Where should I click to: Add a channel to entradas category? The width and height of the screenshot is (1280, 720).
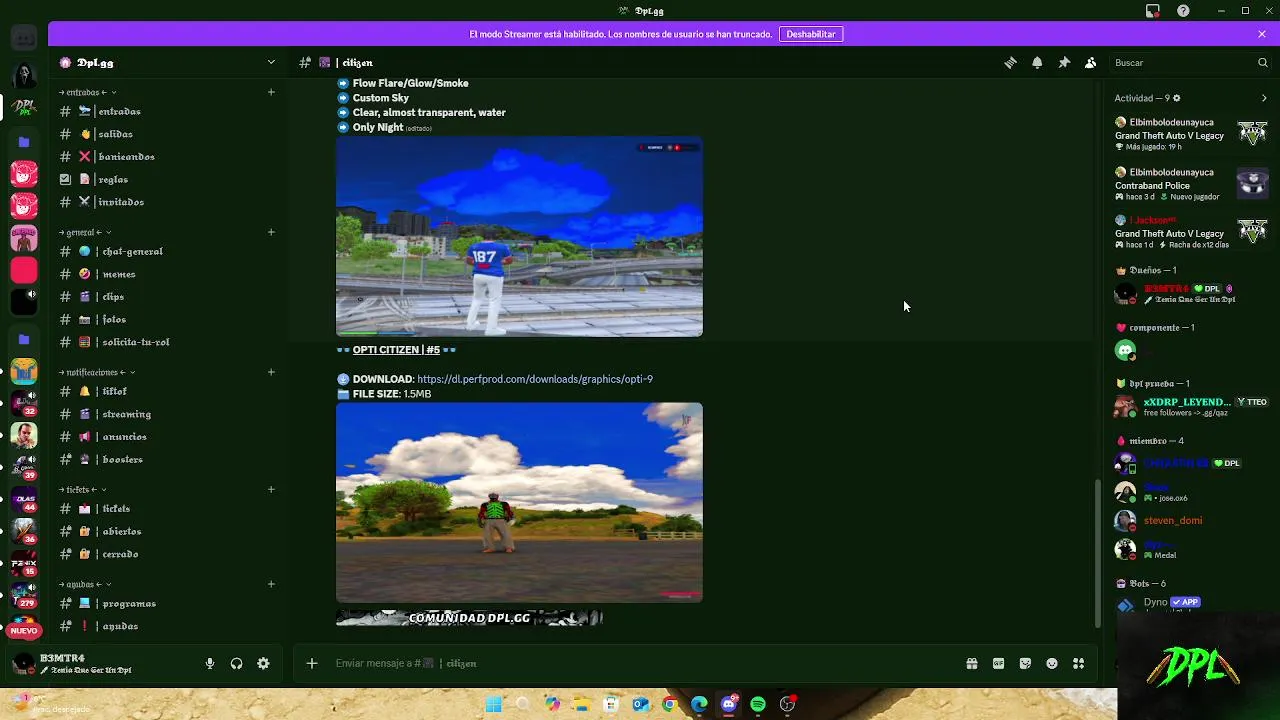click(271, 92)
